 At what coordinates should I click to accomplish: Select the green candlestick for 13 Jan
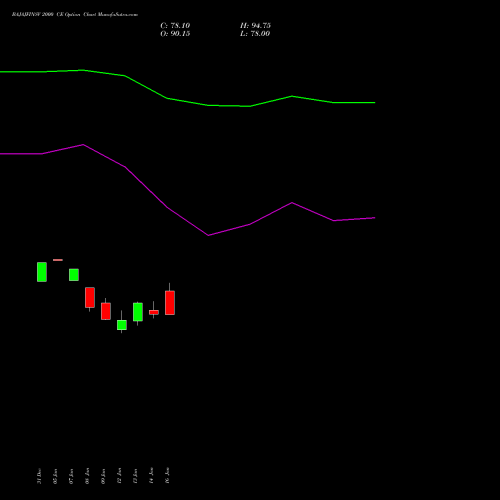[x=138, y=312]
